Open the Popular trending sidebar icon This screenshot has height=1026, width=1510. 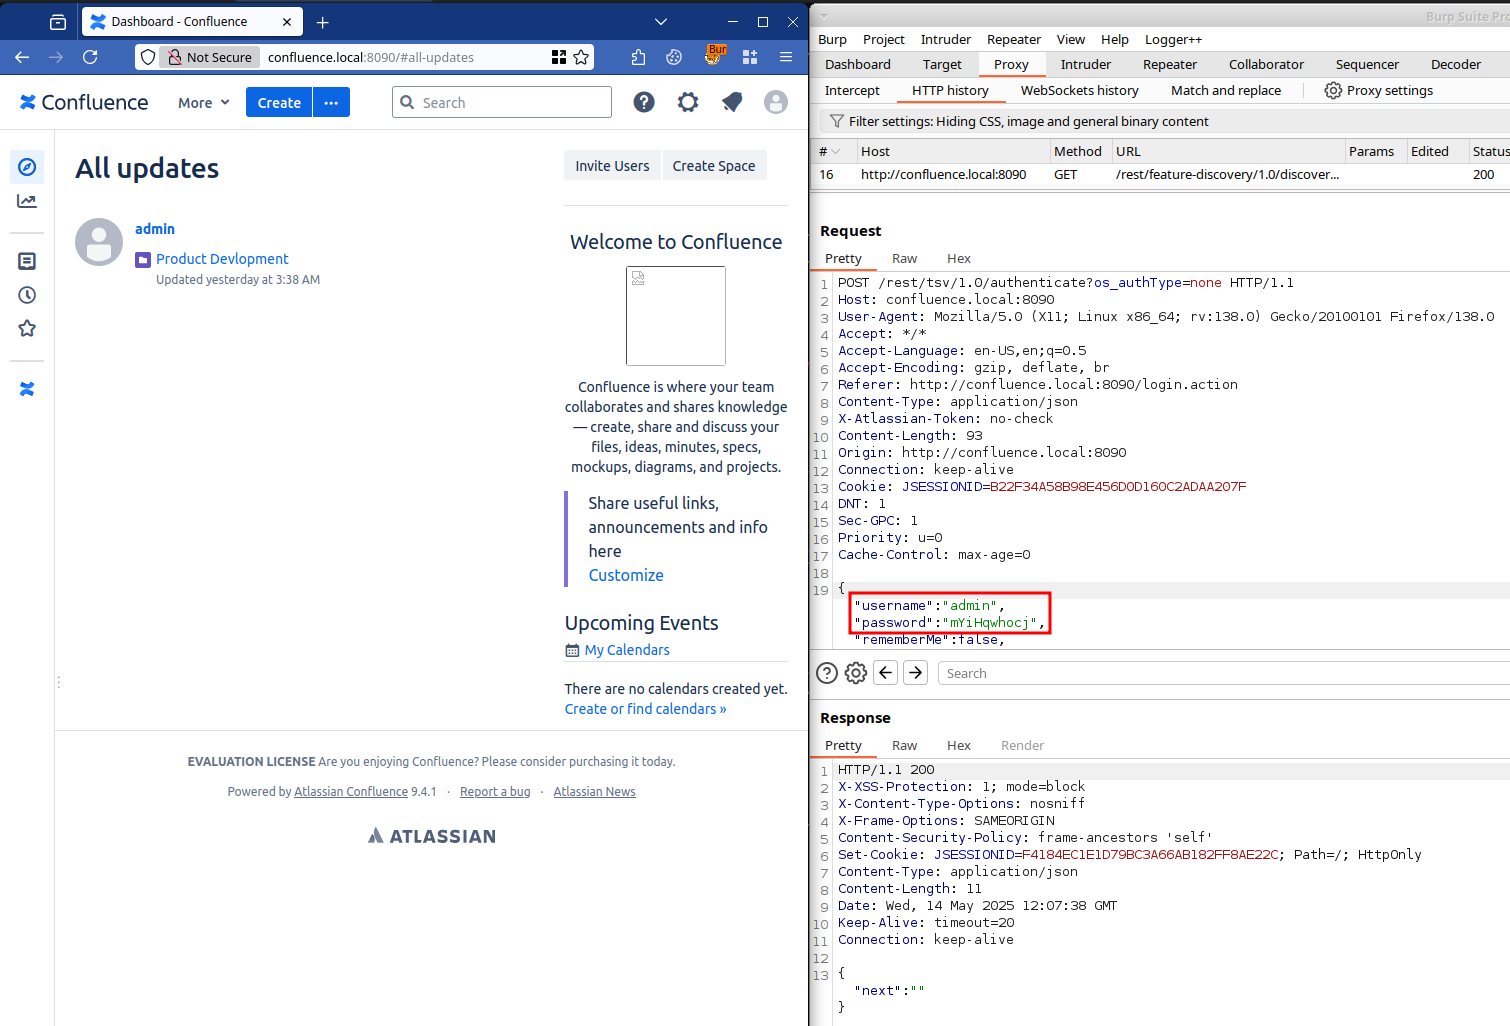point(27,201)
